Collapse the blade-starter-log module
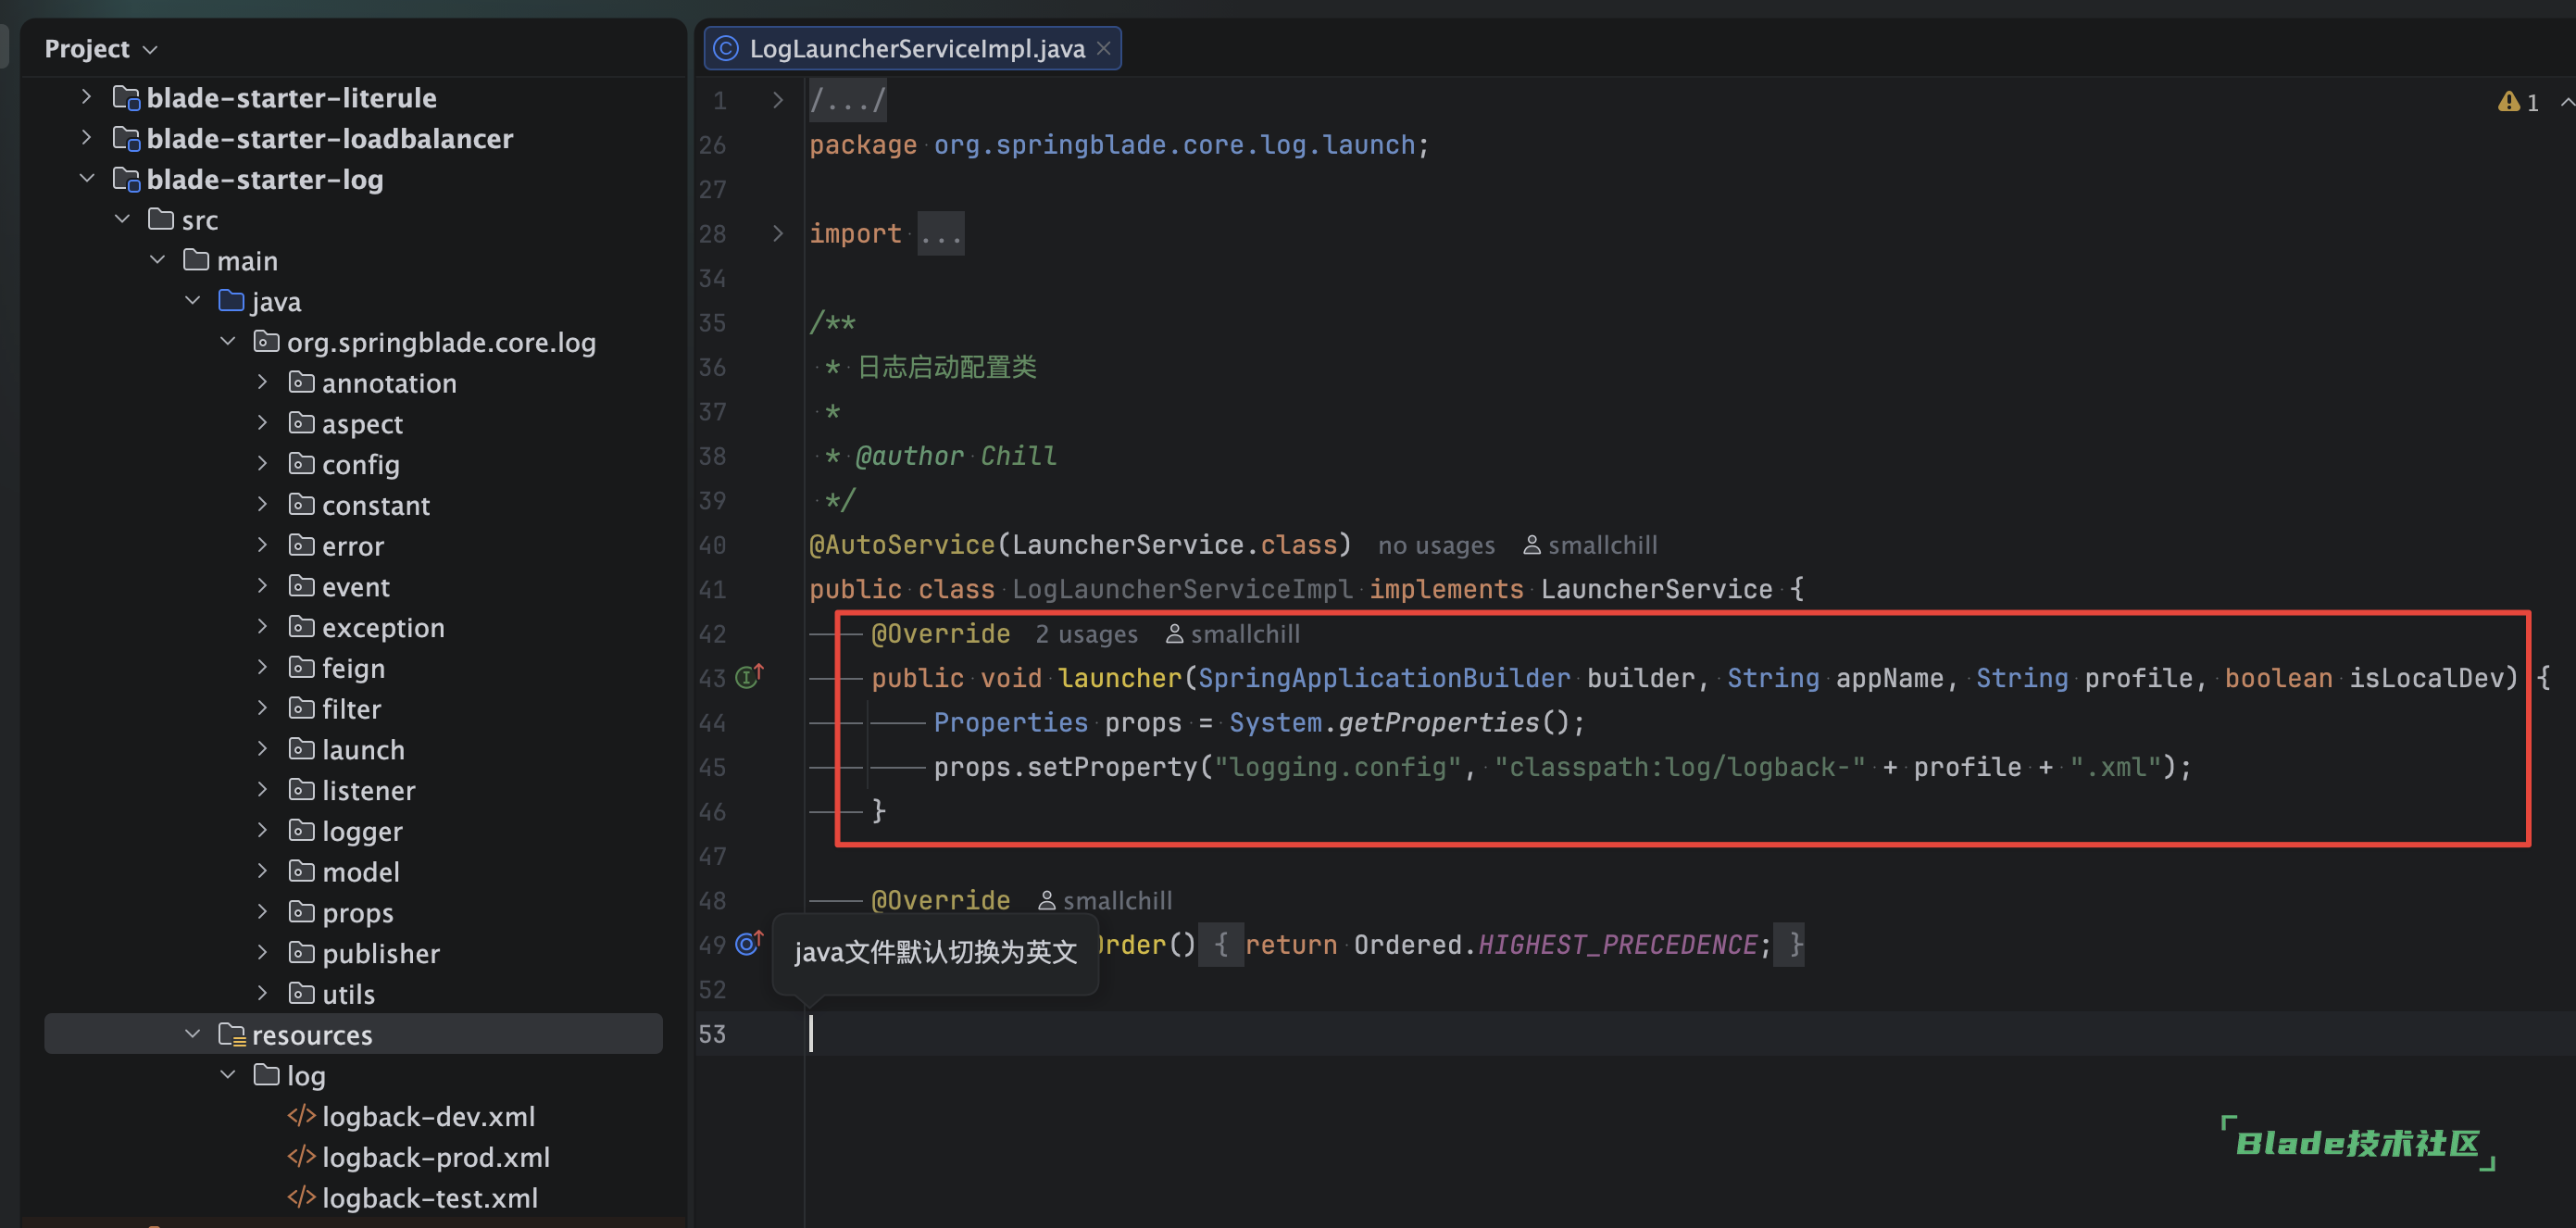Image resolution: width=2576 pixels, height=1228 pixels. (x=86, y=178)
